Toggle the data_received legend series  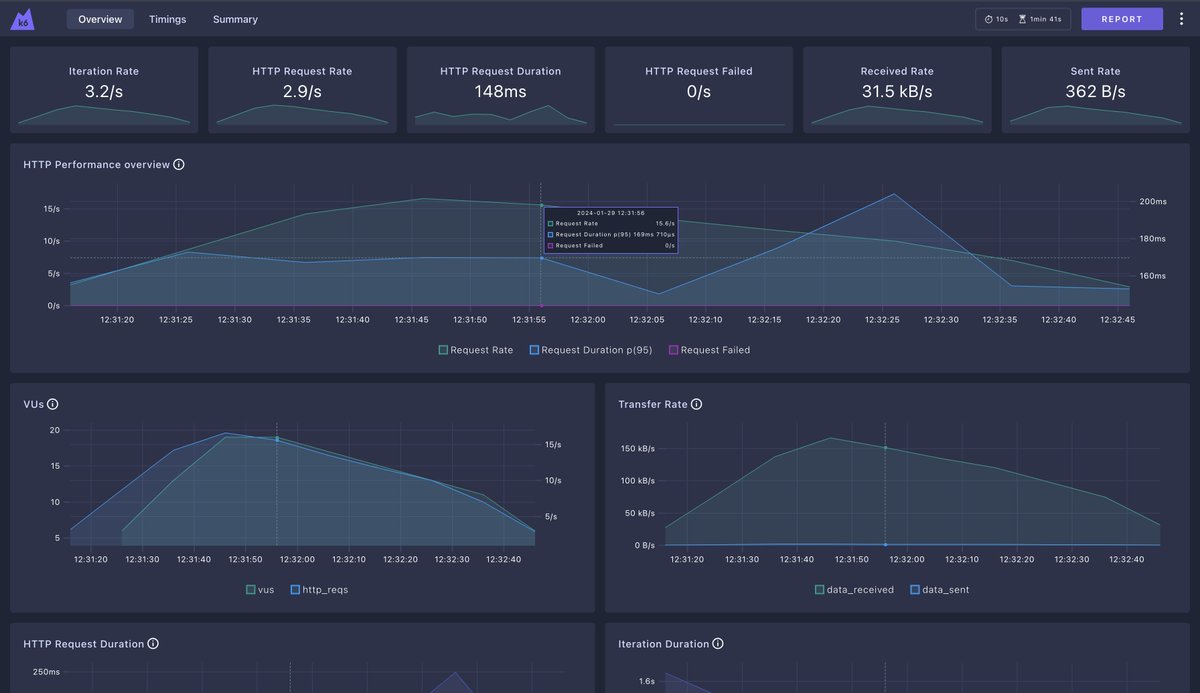855,590
